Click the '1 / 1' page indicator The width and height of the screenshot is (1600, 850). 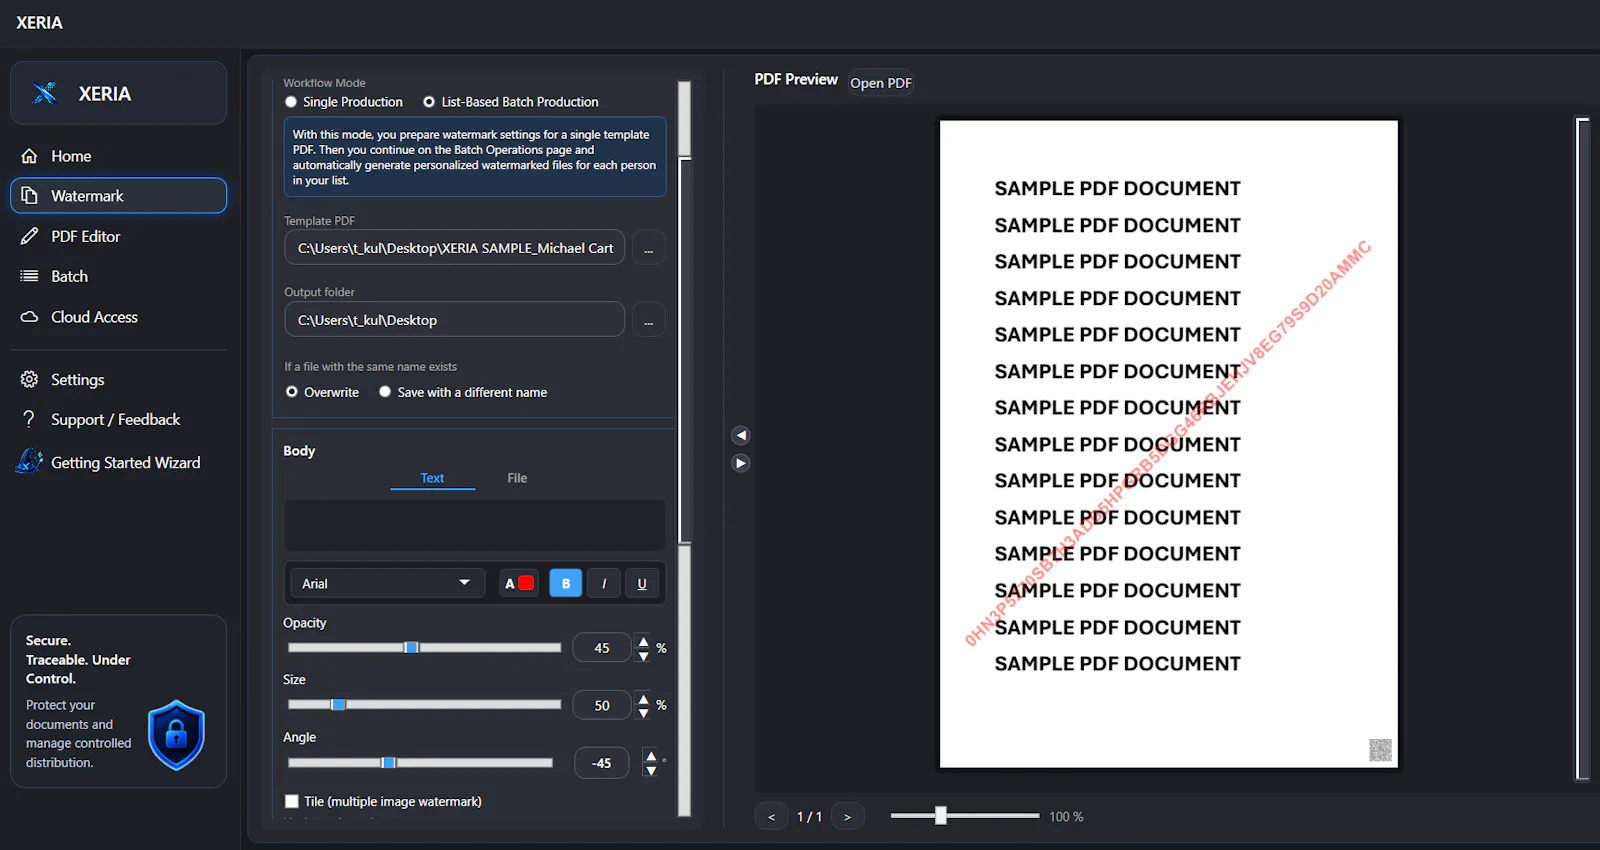point(809,817)
